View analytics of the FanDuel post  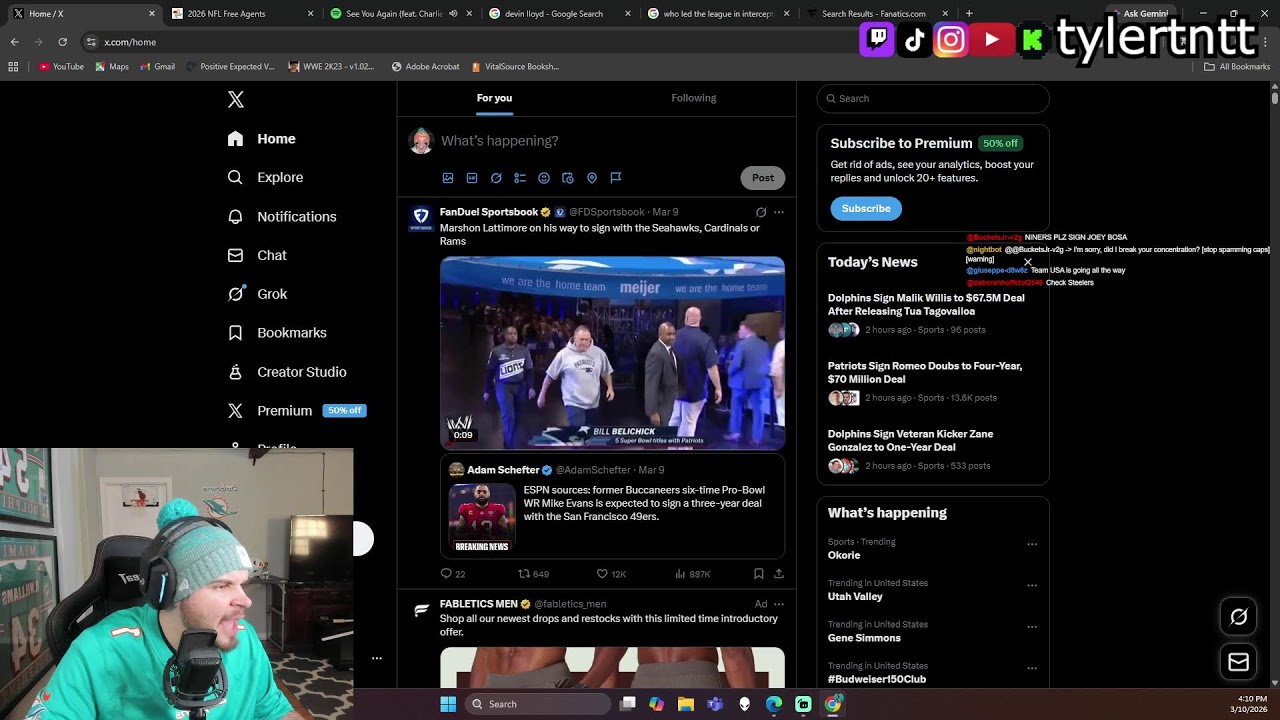(x=692, y=574)
